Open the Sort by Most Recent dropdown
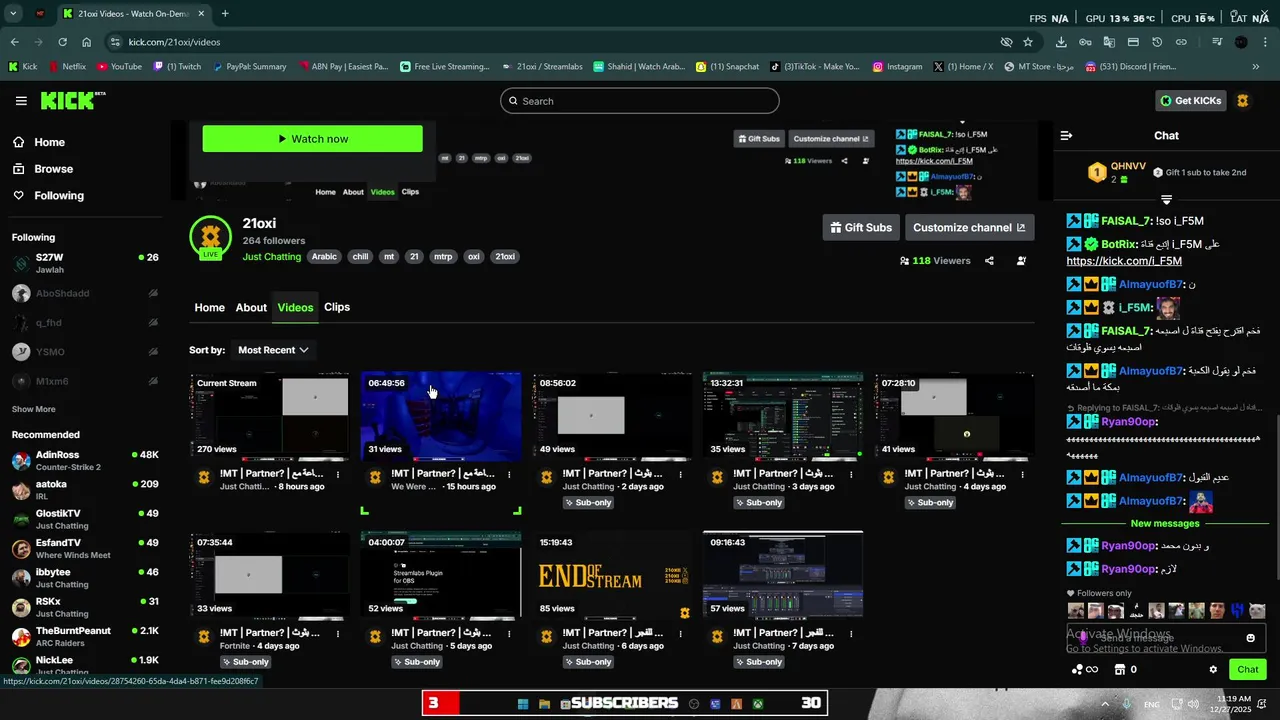The width and height of the screenshot is (1280, 720). [273, 350]
